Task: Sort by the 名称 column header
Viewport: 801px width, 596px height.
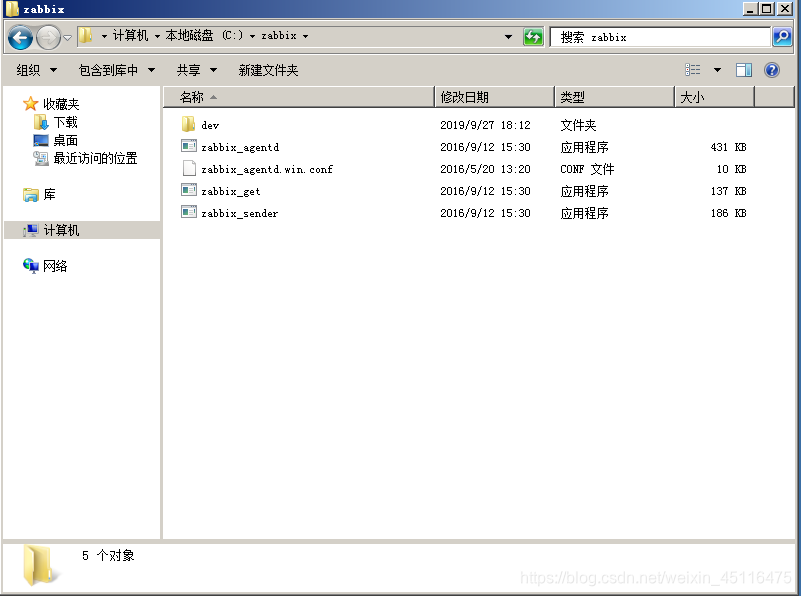Action: [299, 97]
